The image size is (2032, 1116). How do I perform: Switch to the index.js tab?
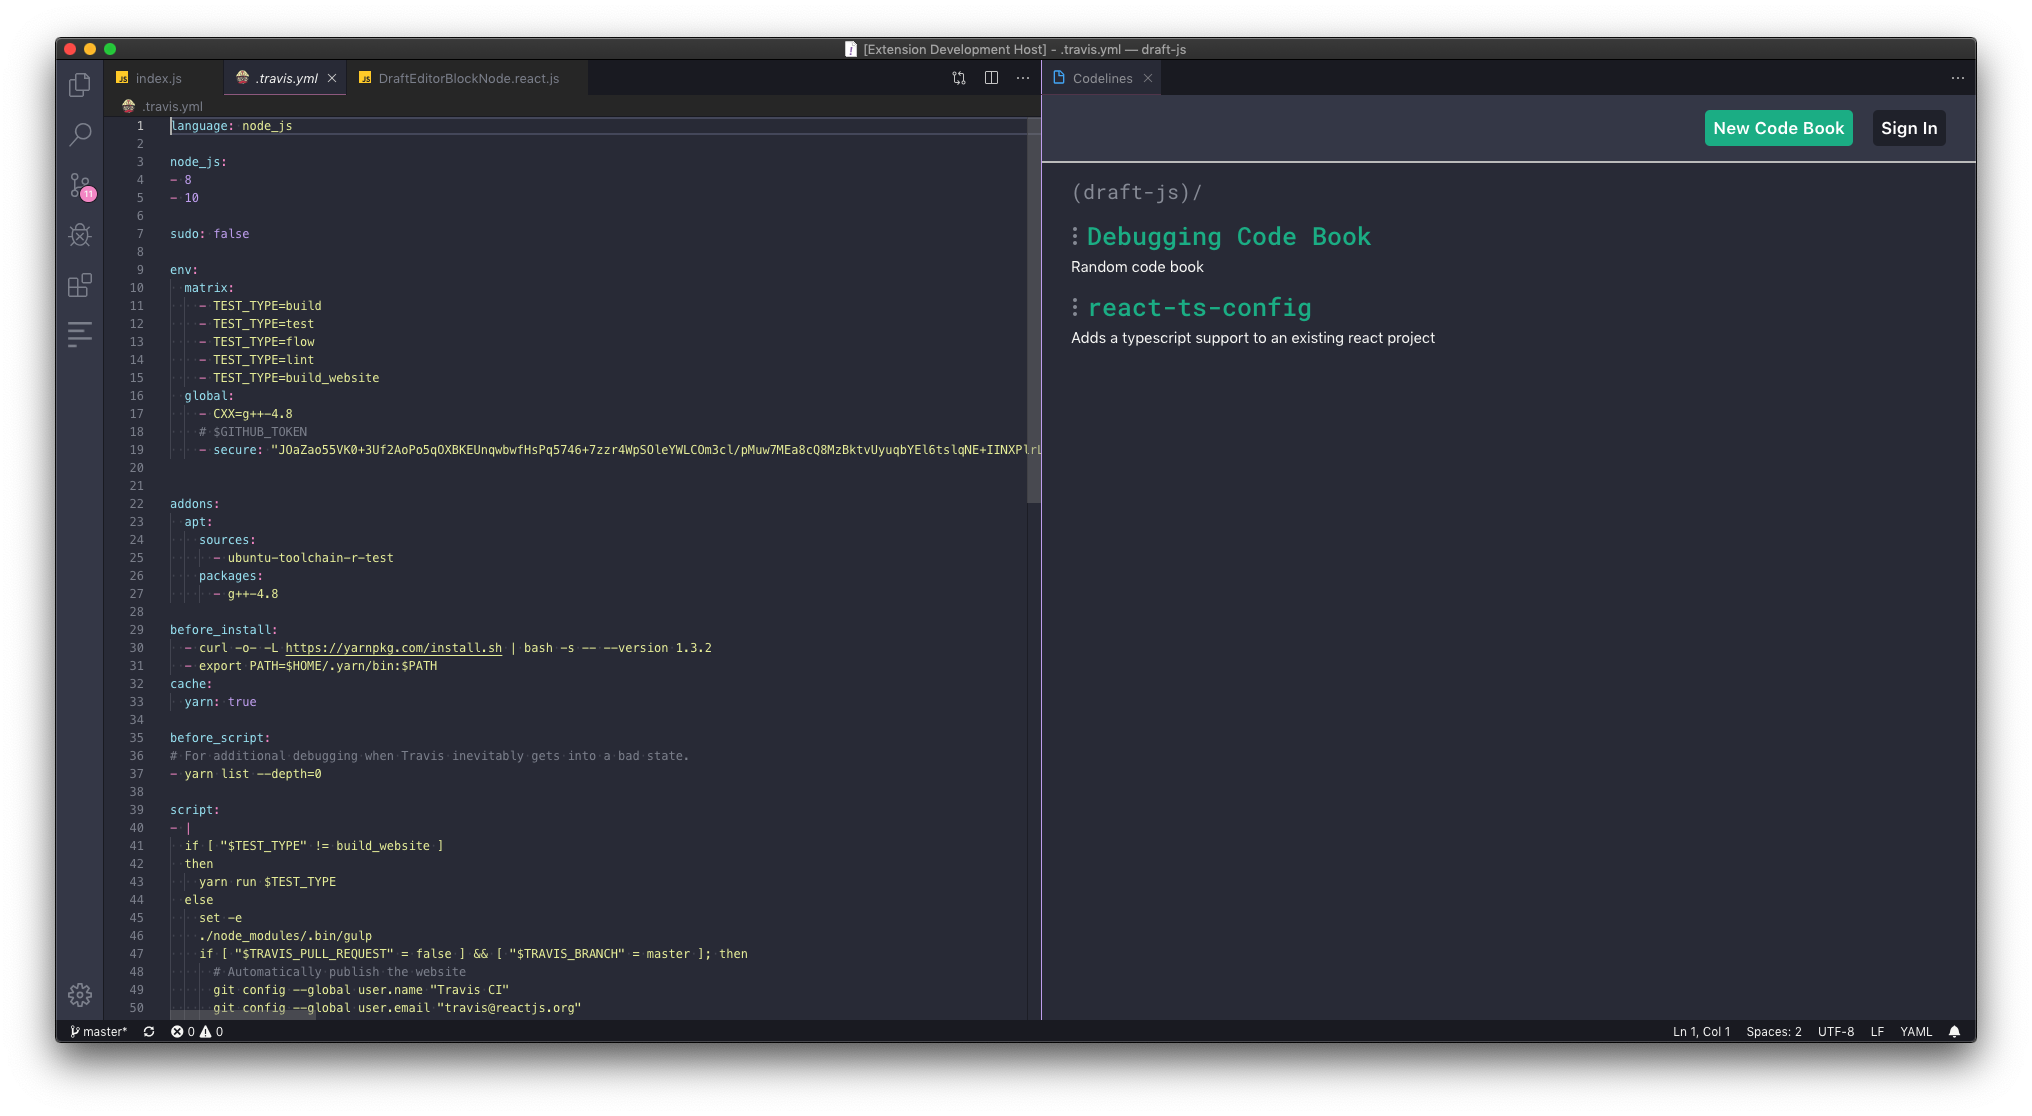[158, 78]
